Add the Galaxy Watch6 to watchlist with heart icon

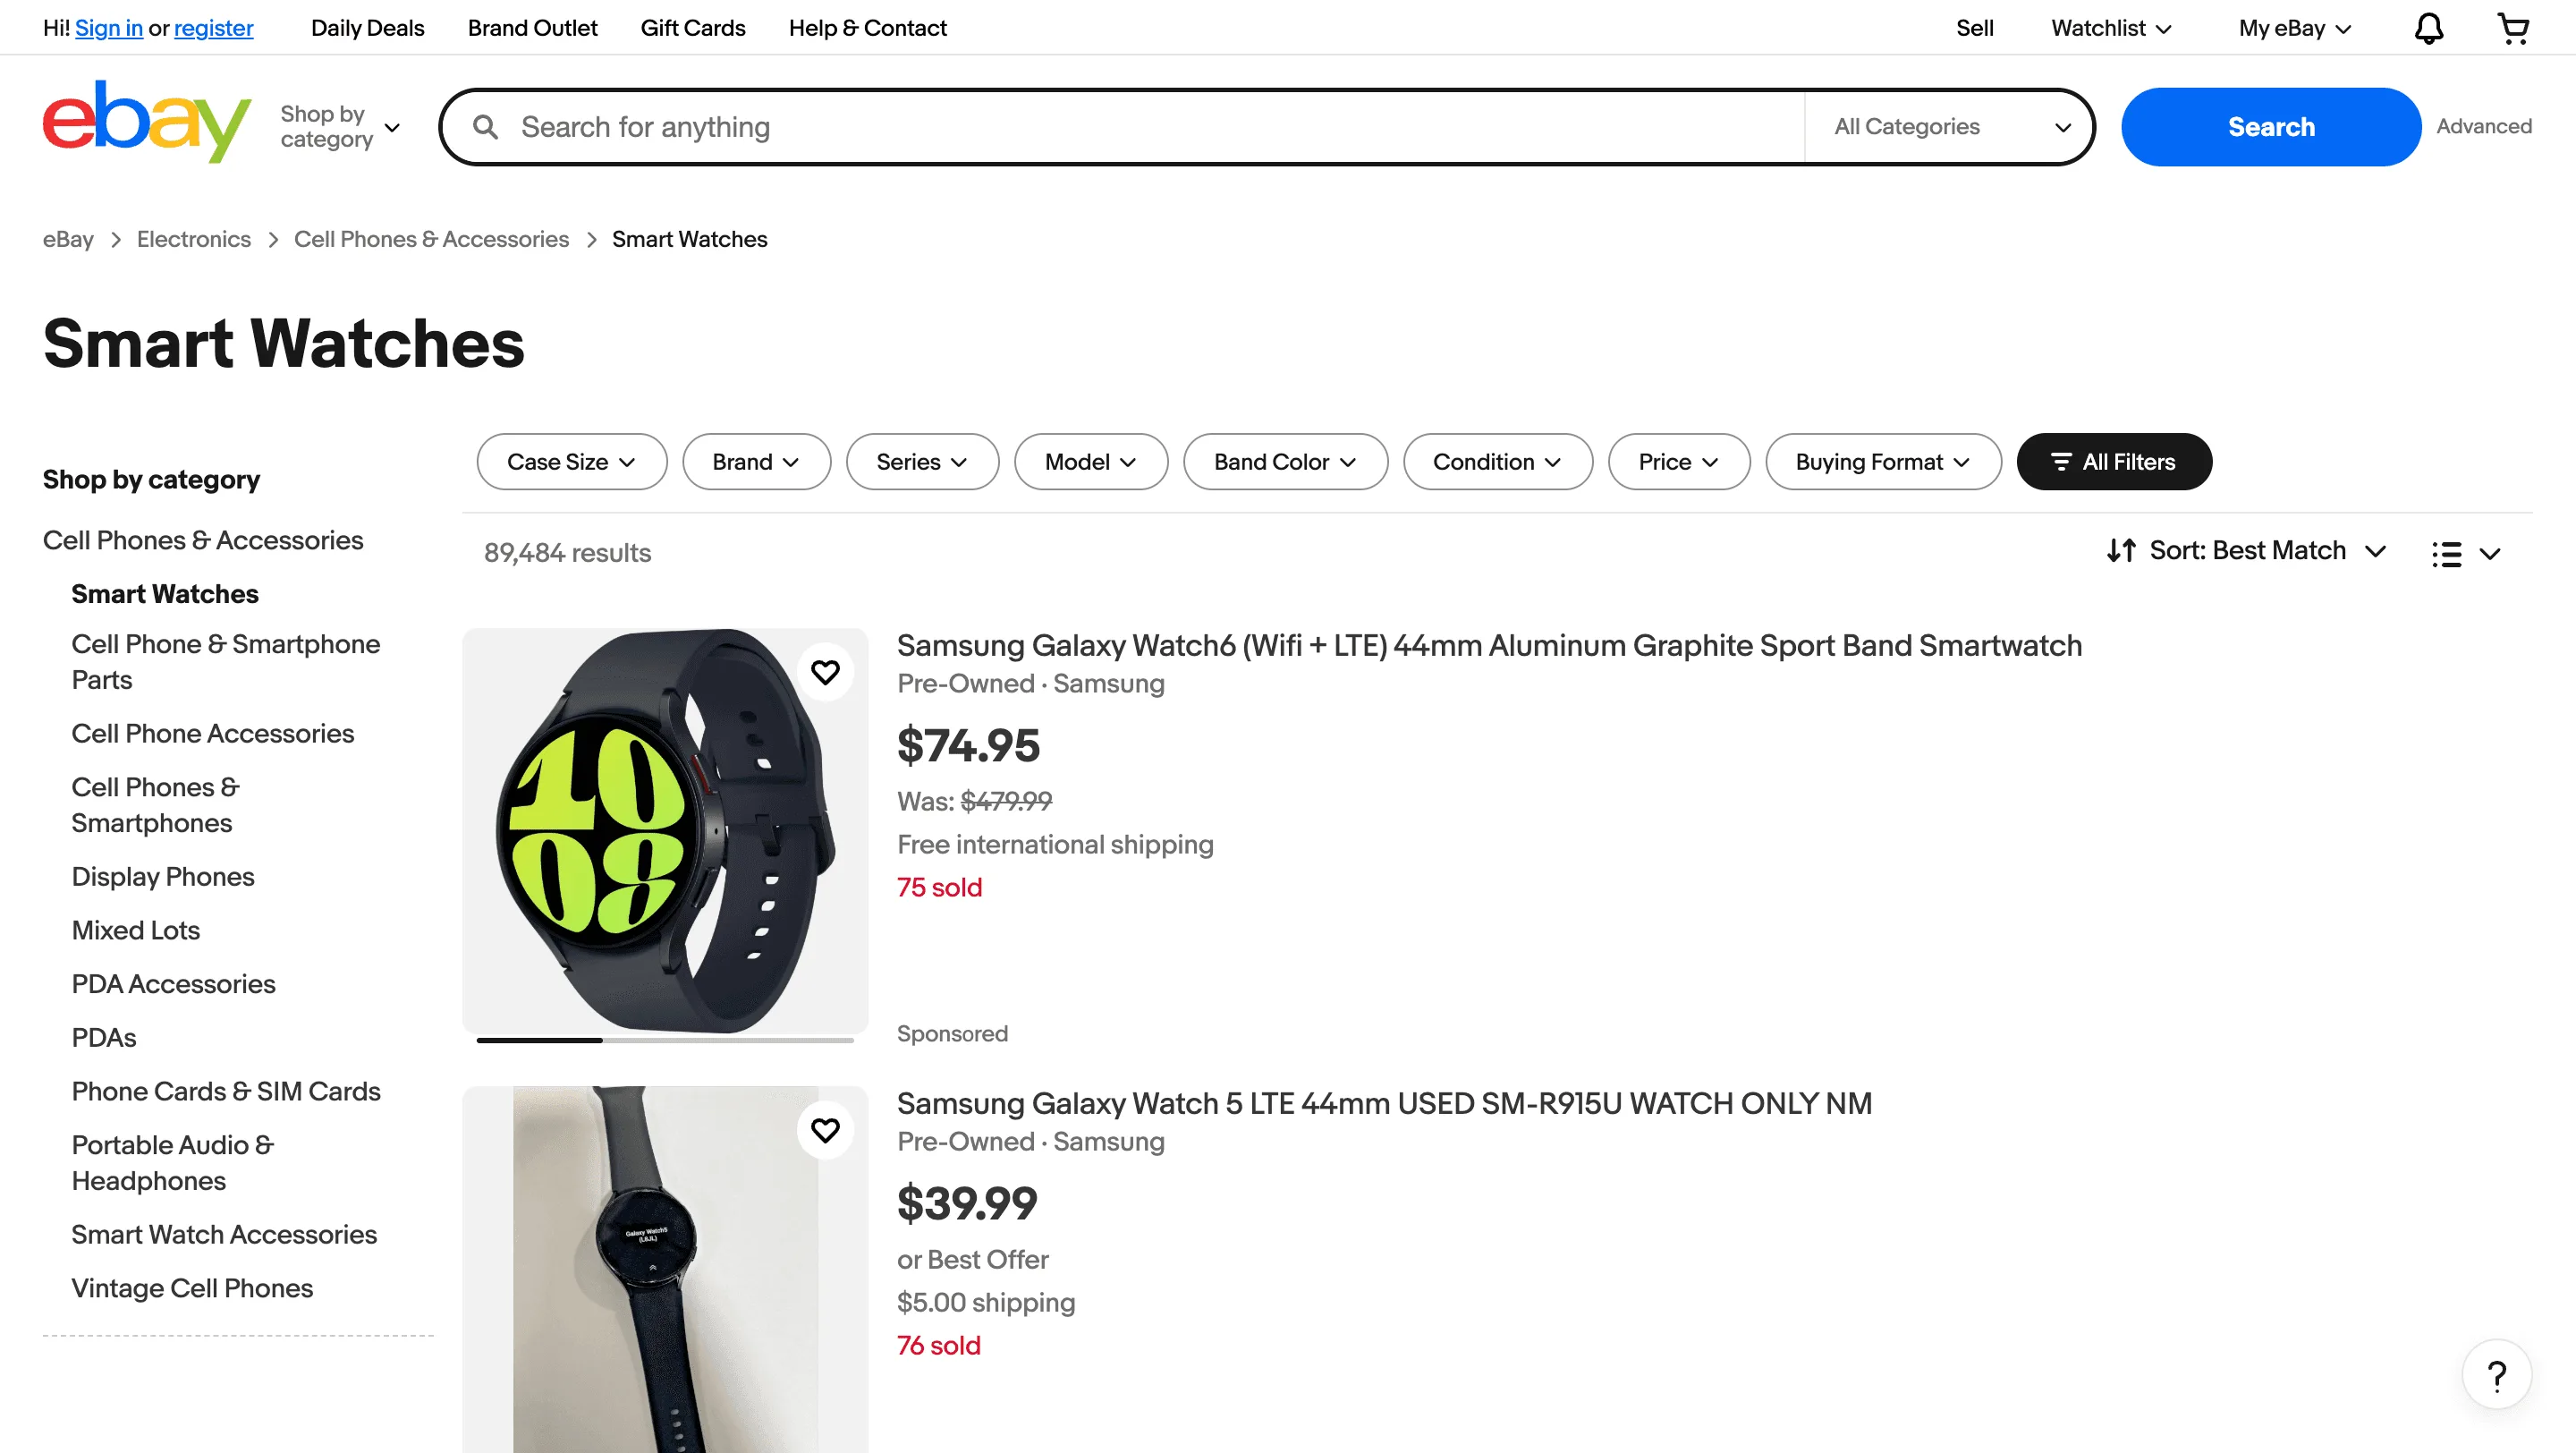[825, 671]
